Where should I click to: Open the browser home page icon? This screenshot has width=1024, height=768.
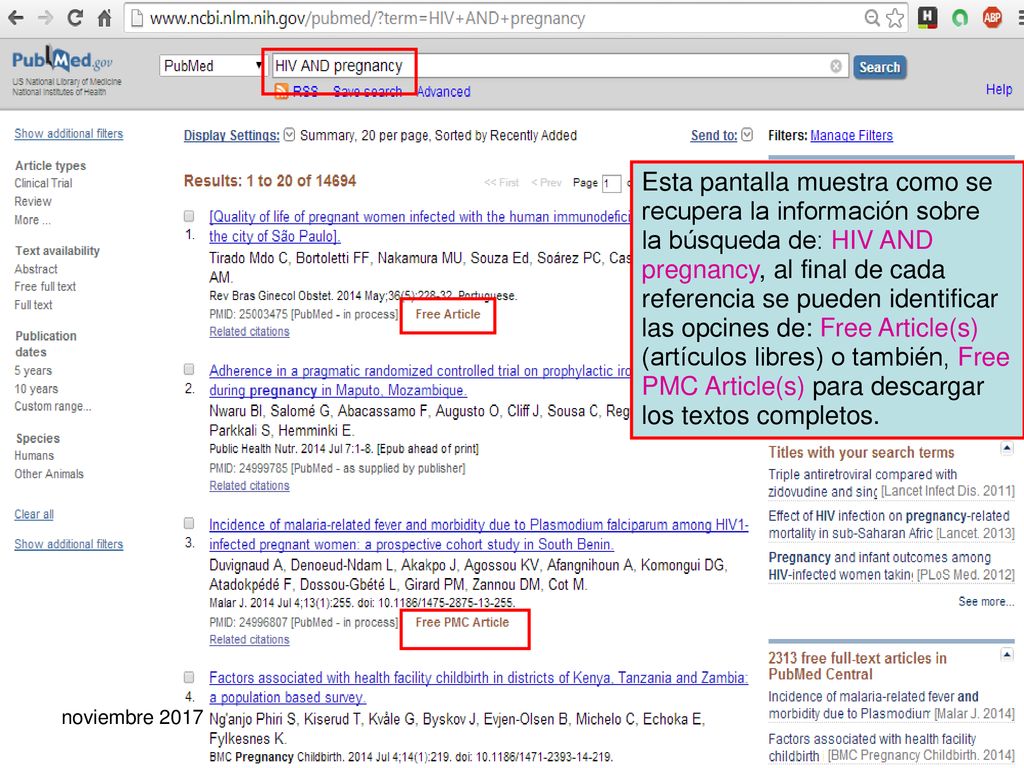click(104, 18)
